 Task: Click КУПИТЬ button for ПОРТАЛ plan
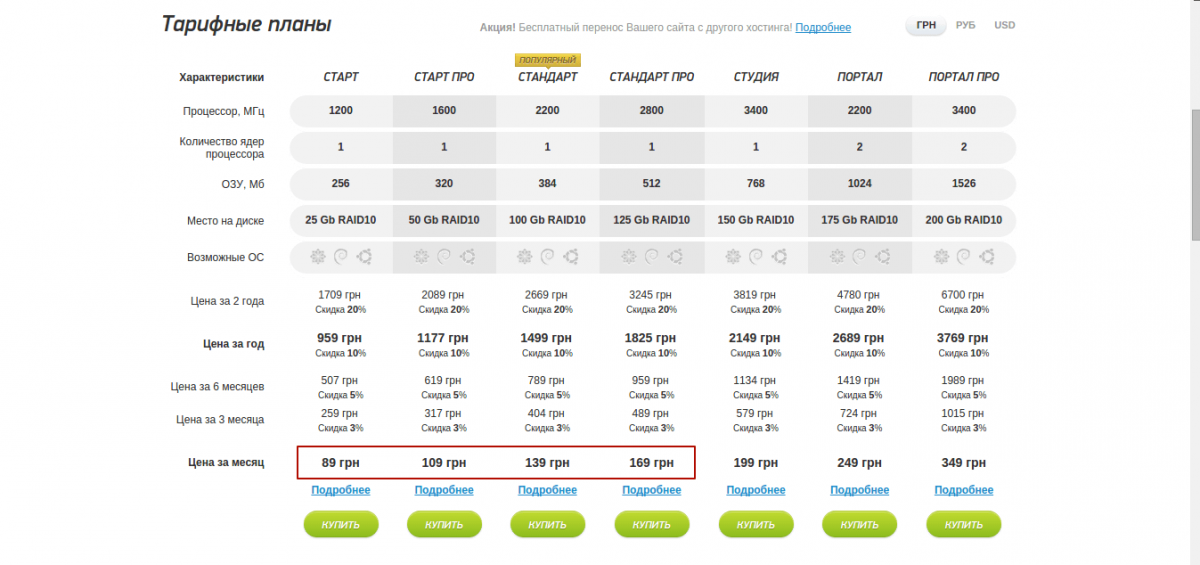pyautogui.click(x=860, y=524)
